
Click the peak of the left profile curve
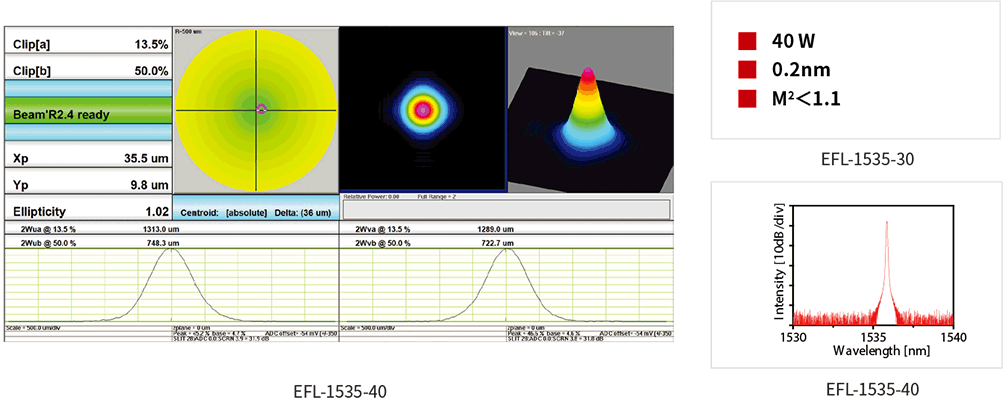pyautogui.click(x=172, y=250)
